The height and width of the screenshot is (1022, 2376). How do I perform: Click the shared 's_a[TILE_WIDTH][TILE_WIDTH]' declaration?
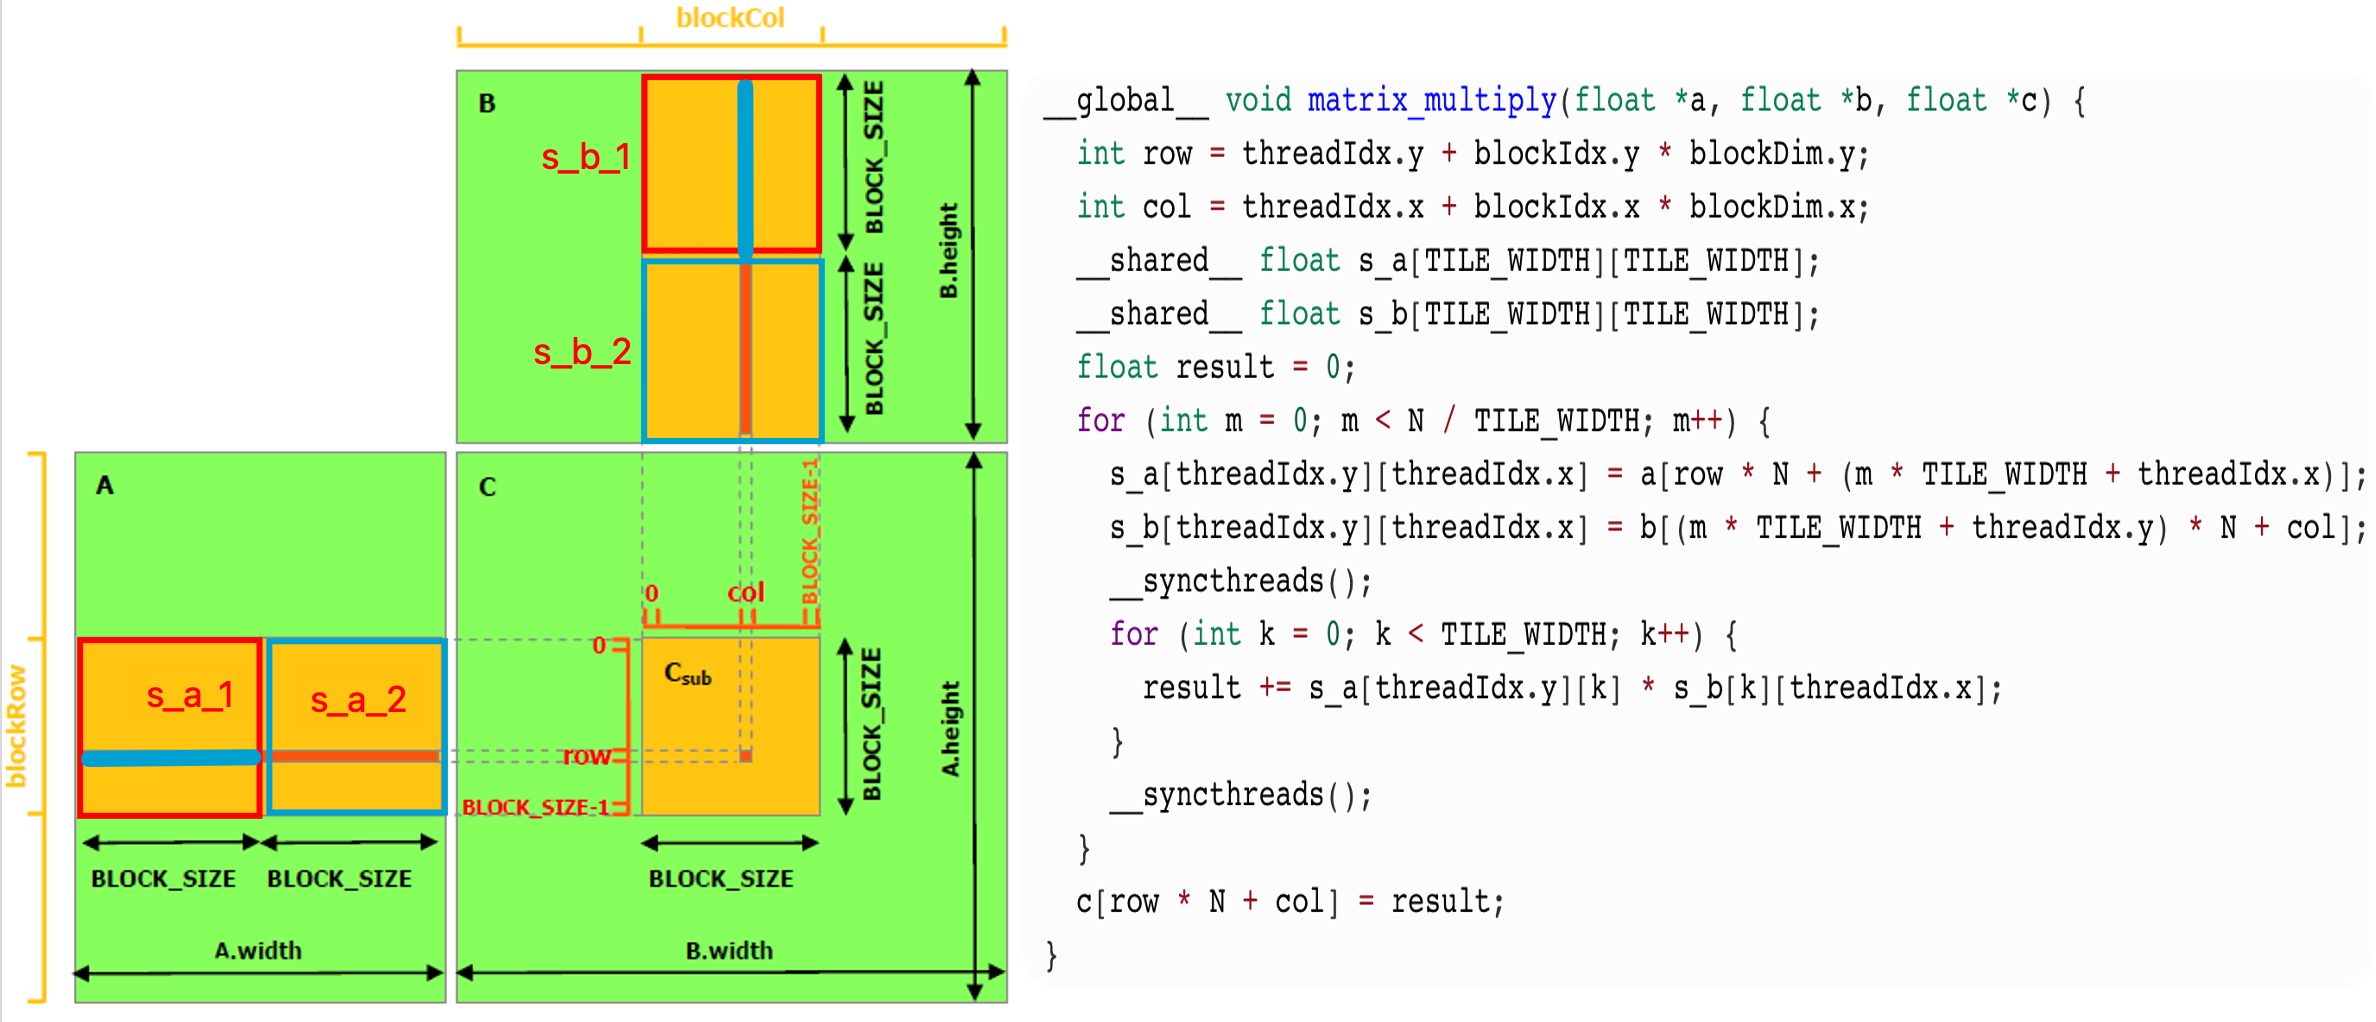(1448, 261)
